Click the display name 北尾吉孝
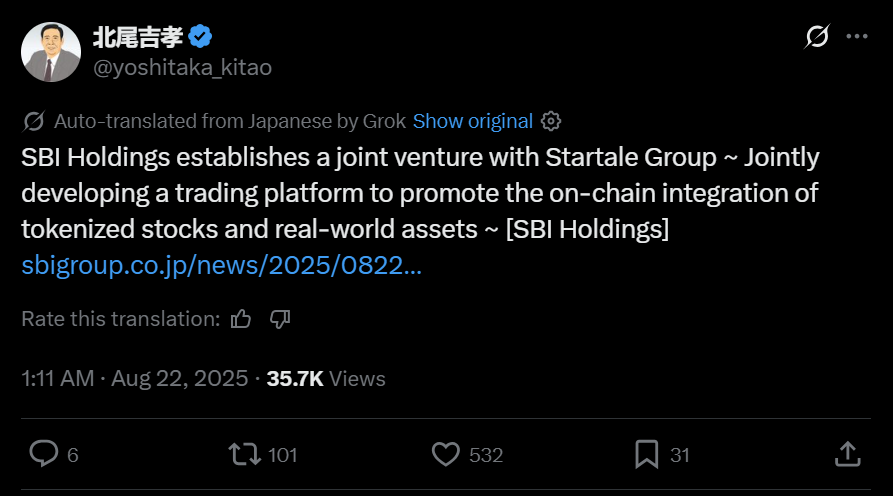Image resolution: width=893 pixels, height=496 pixels. 136,38
